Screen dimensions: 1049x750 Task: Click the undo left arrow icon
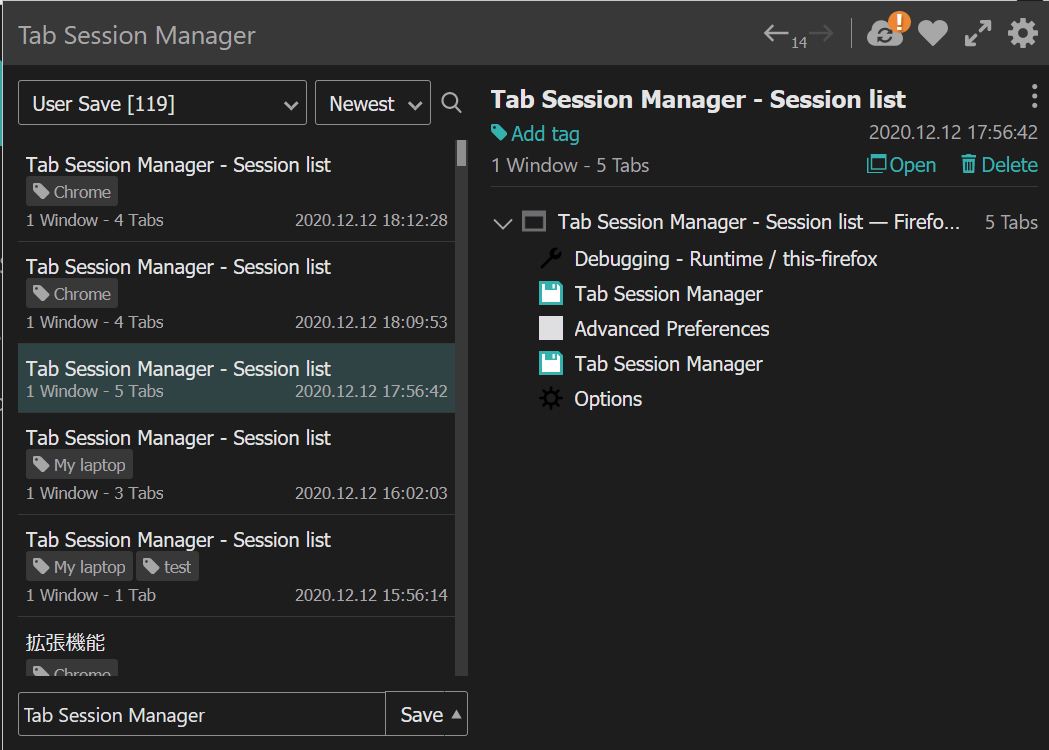pos(776,33)
